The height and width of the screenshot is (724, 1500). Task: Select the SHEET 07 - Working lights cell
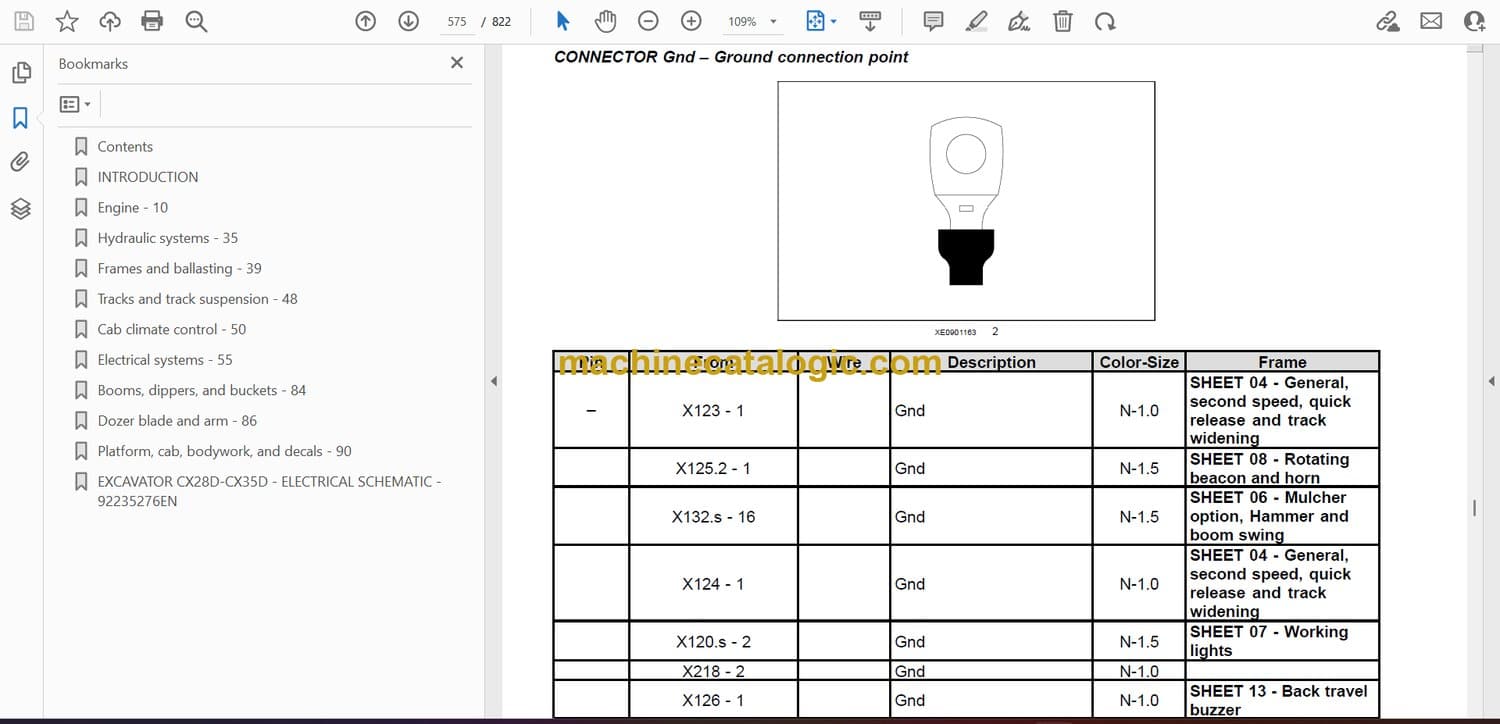coord(1282,642)
